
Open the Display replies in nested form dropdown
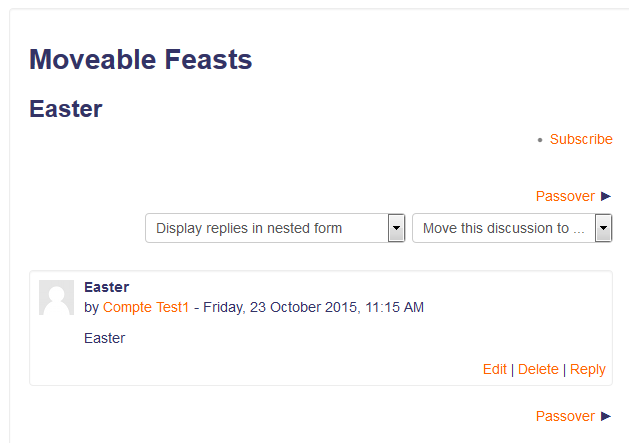tap(275, 228)
